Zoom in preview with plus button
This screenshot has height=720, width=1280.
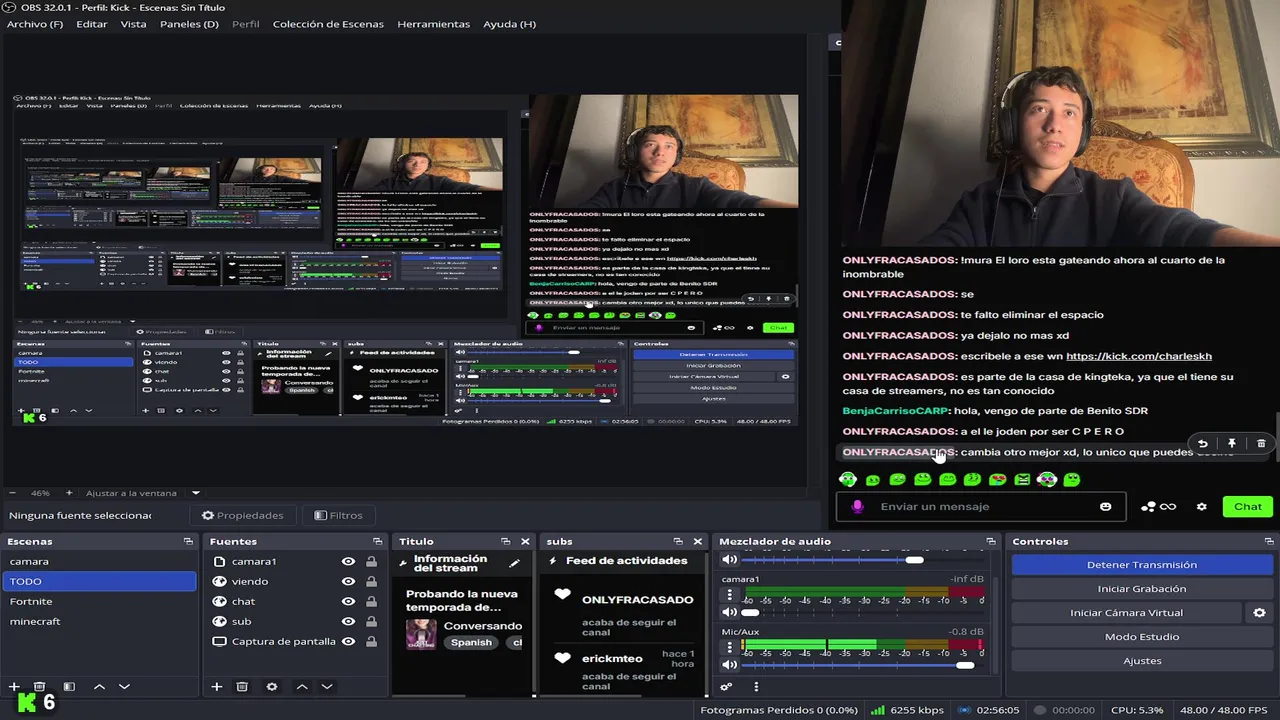coord(69,493)
